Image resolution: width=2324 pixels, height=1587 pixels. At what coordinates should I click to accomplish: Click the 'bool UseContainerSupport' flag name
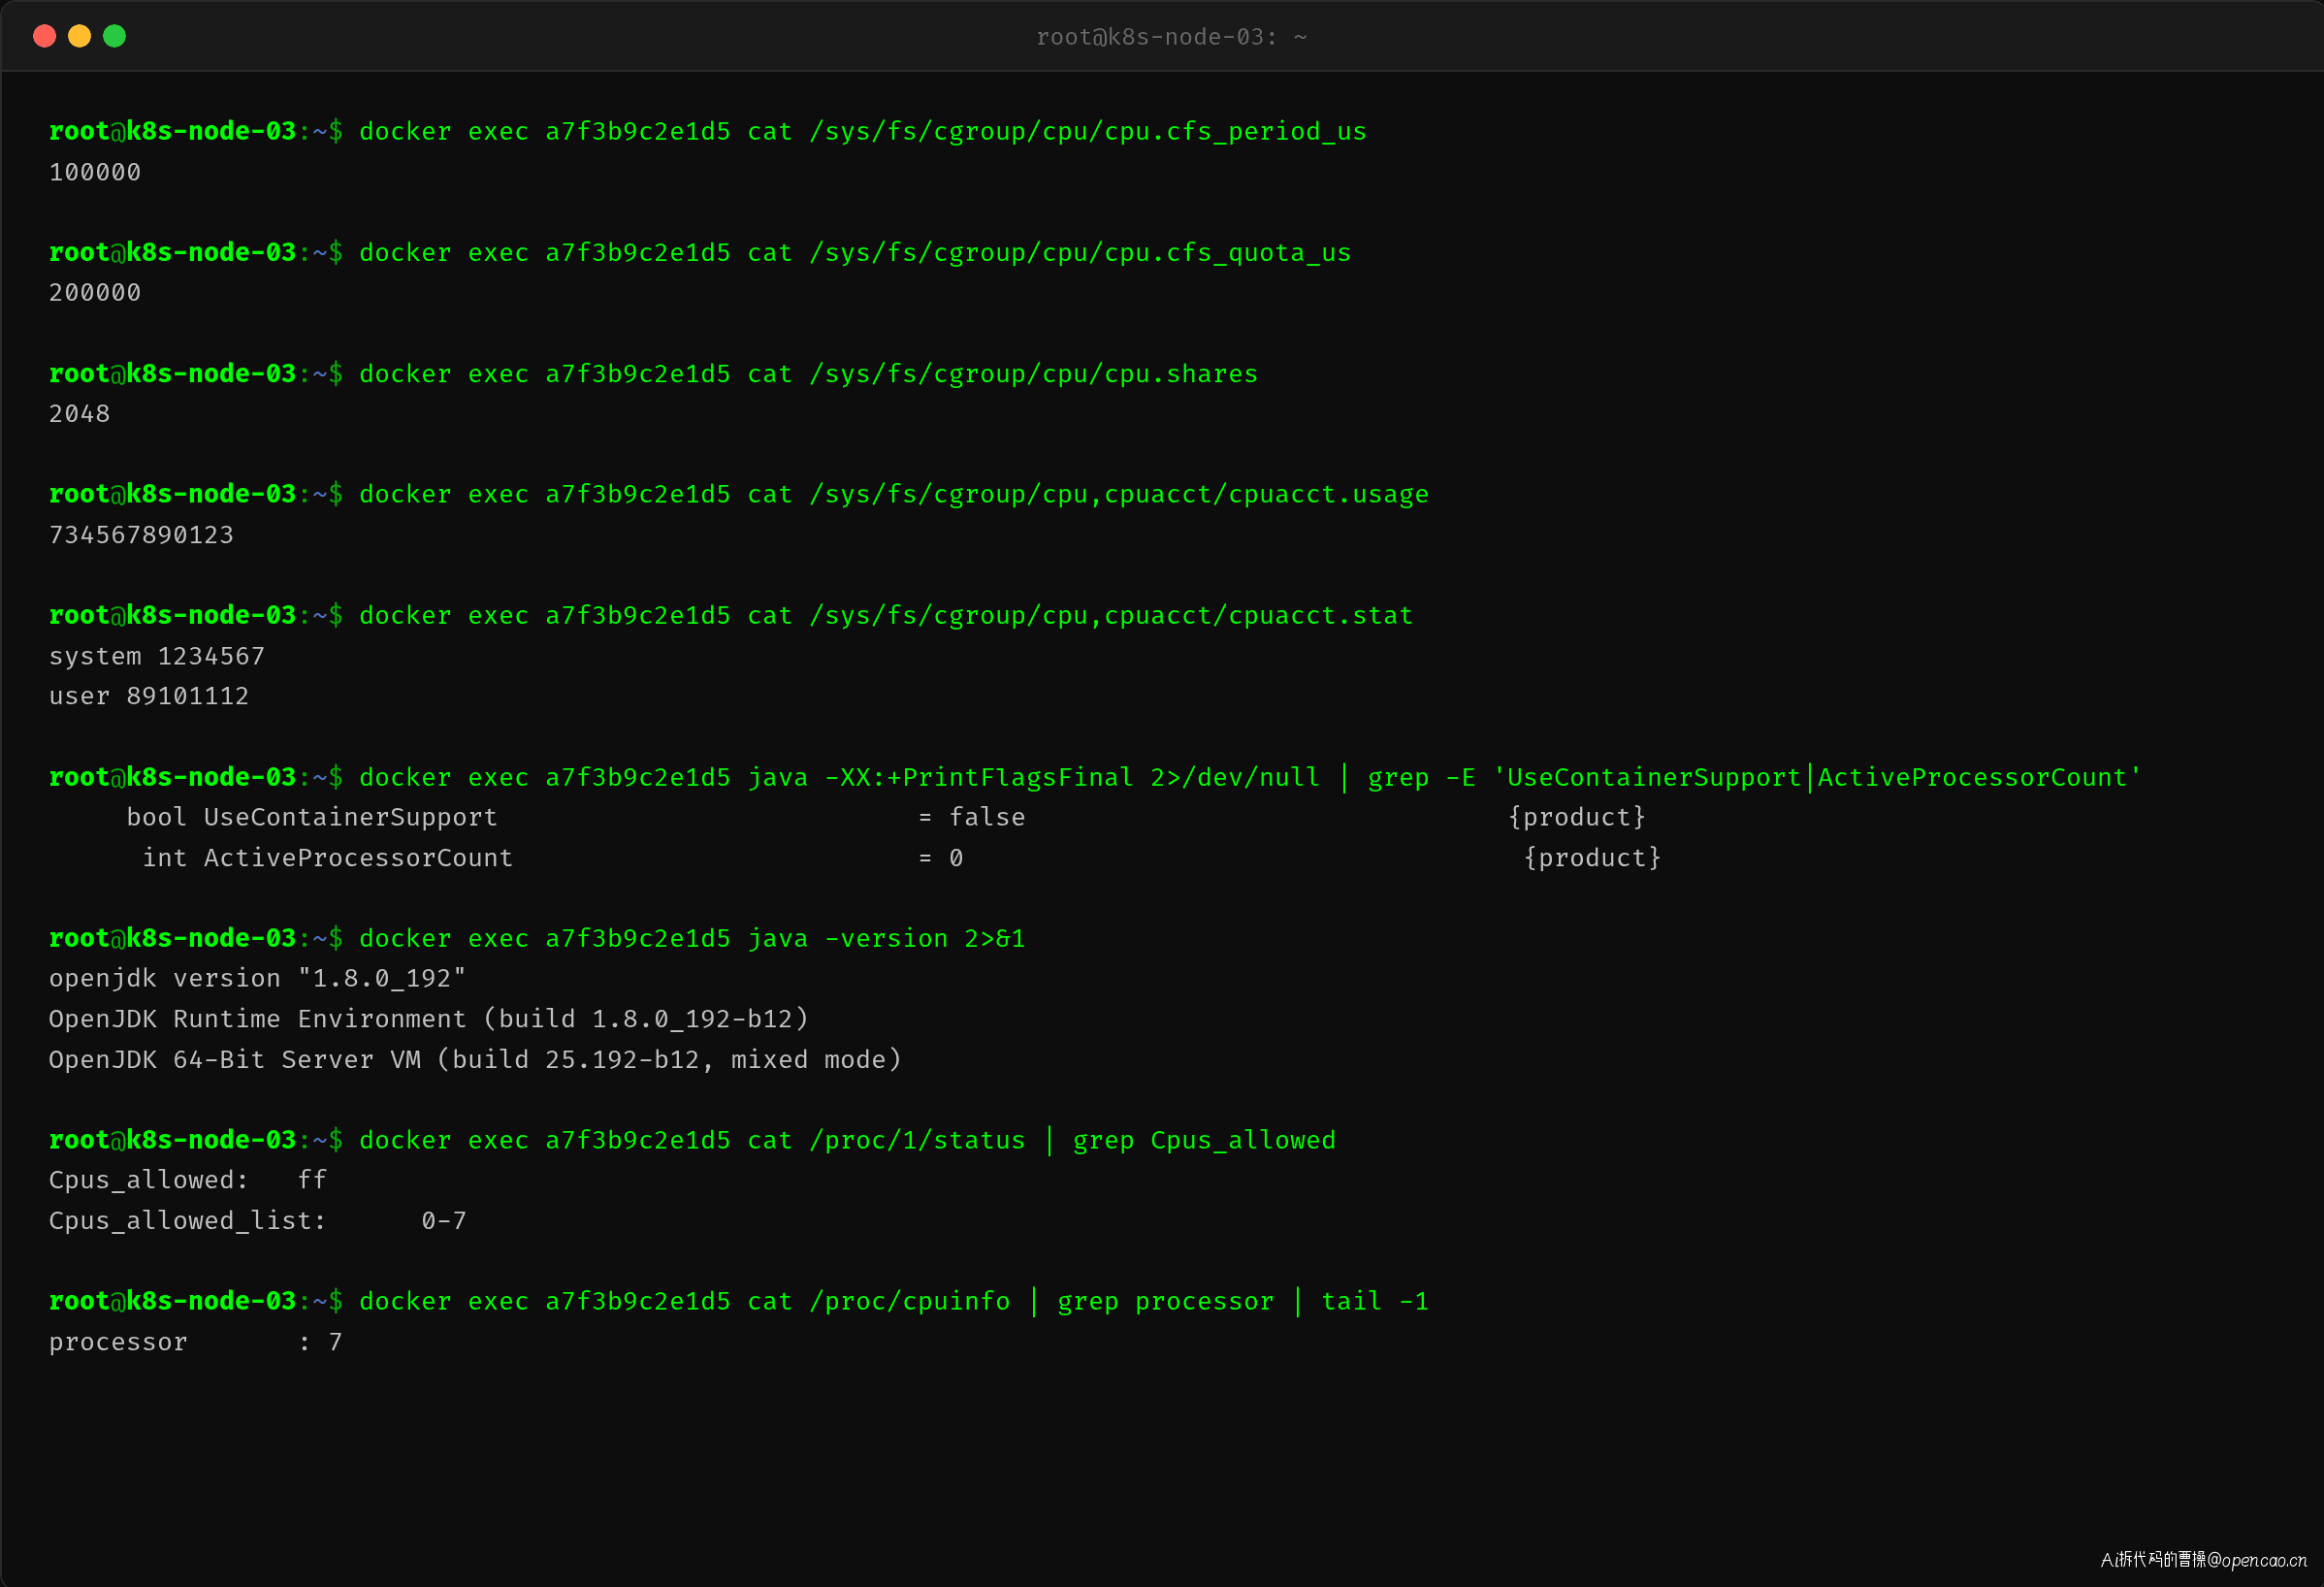point(312,817)
